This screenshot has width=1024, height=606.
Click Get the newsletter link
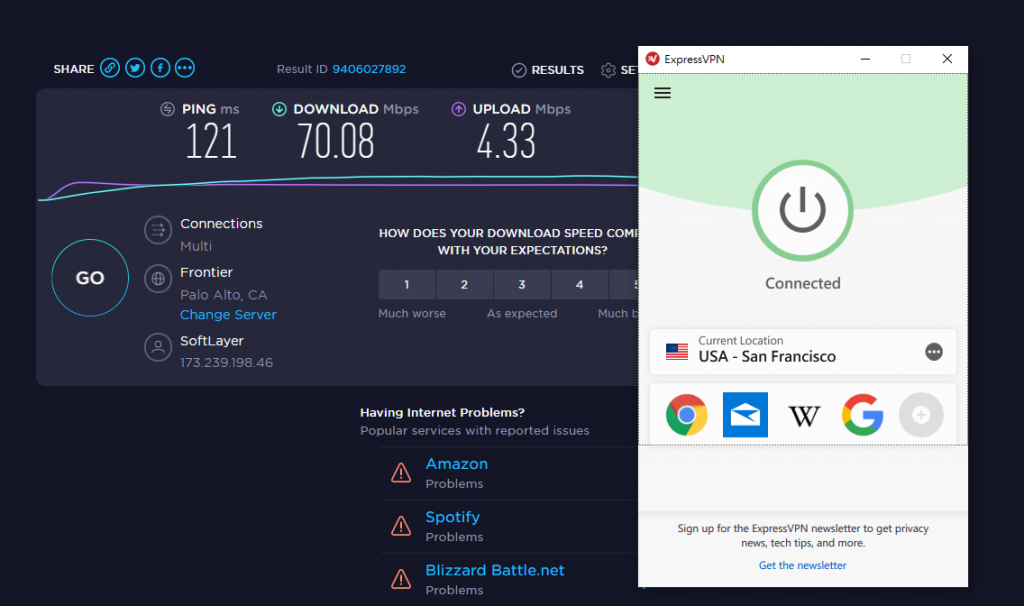coord(803,566)
